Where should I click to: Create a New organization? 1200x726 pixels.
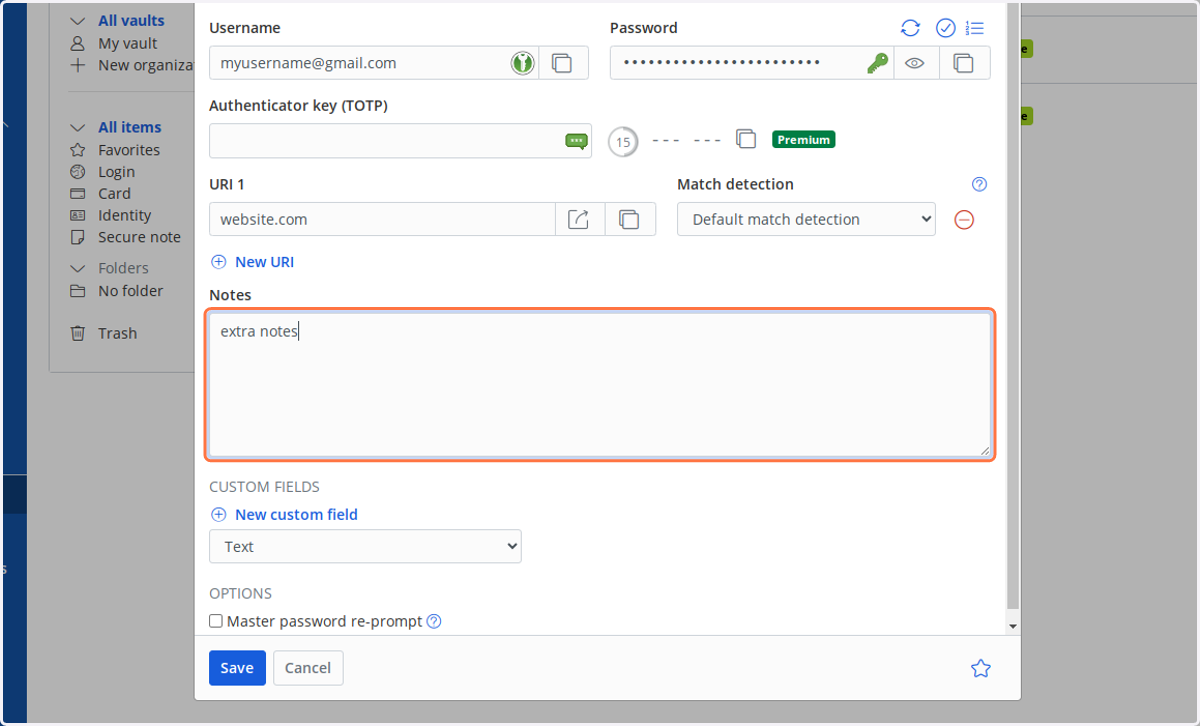131,65
